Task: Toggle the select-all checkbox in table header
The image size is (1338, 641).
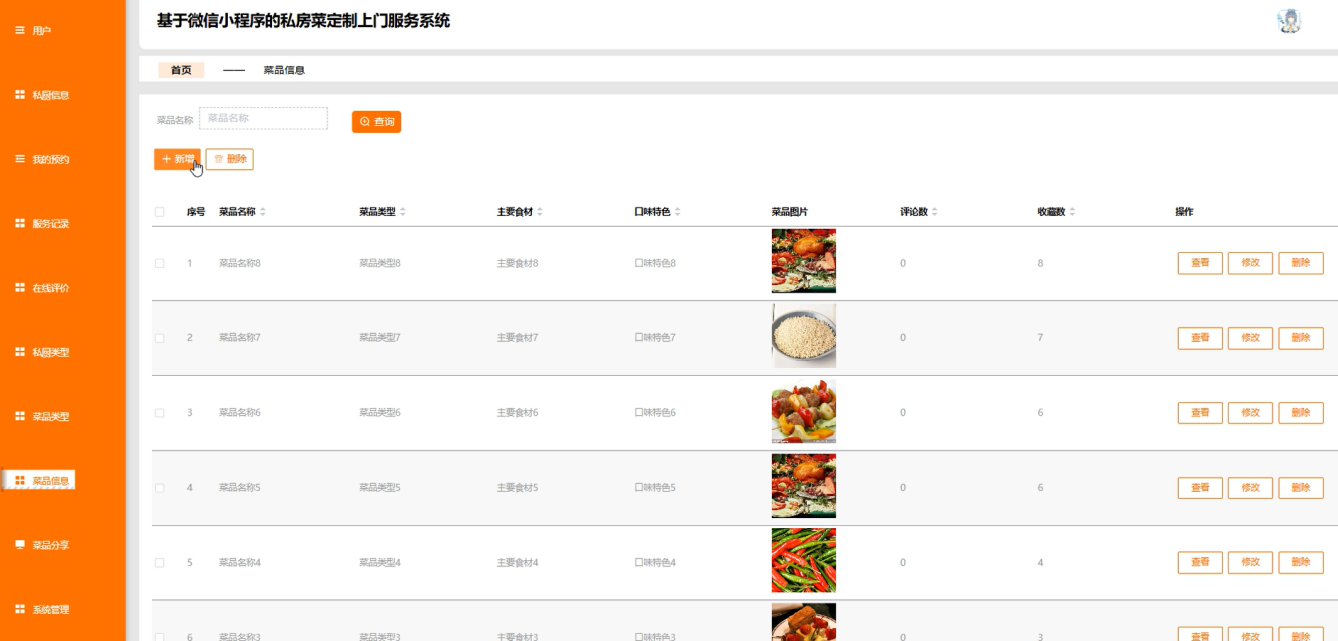Action: [159, 212]
